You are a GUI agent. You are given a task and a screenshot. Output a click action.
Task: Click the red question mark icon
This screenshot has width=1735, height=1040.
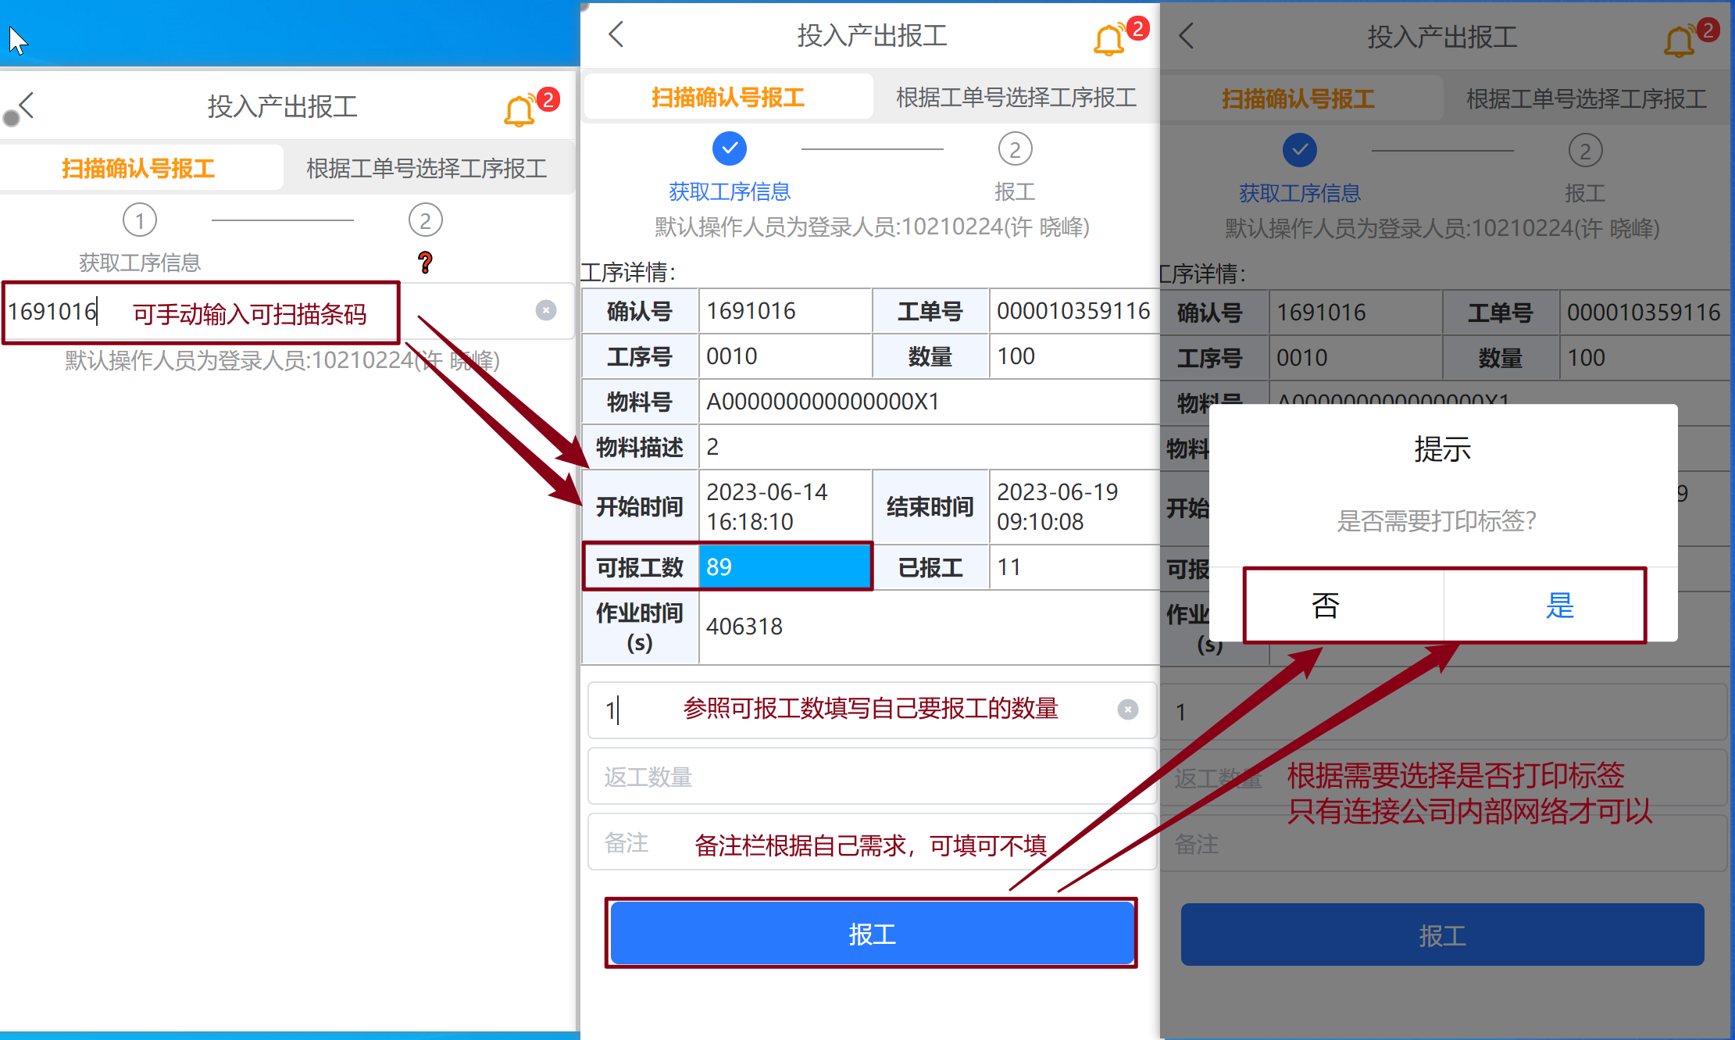pyautogui.click(x=425, y=263)
